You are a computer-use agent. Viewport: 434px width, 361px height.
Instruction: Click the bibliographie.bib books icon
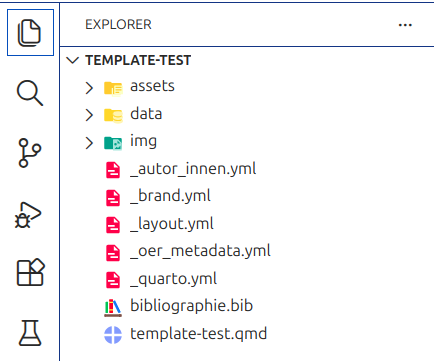(x=113, y=308)
